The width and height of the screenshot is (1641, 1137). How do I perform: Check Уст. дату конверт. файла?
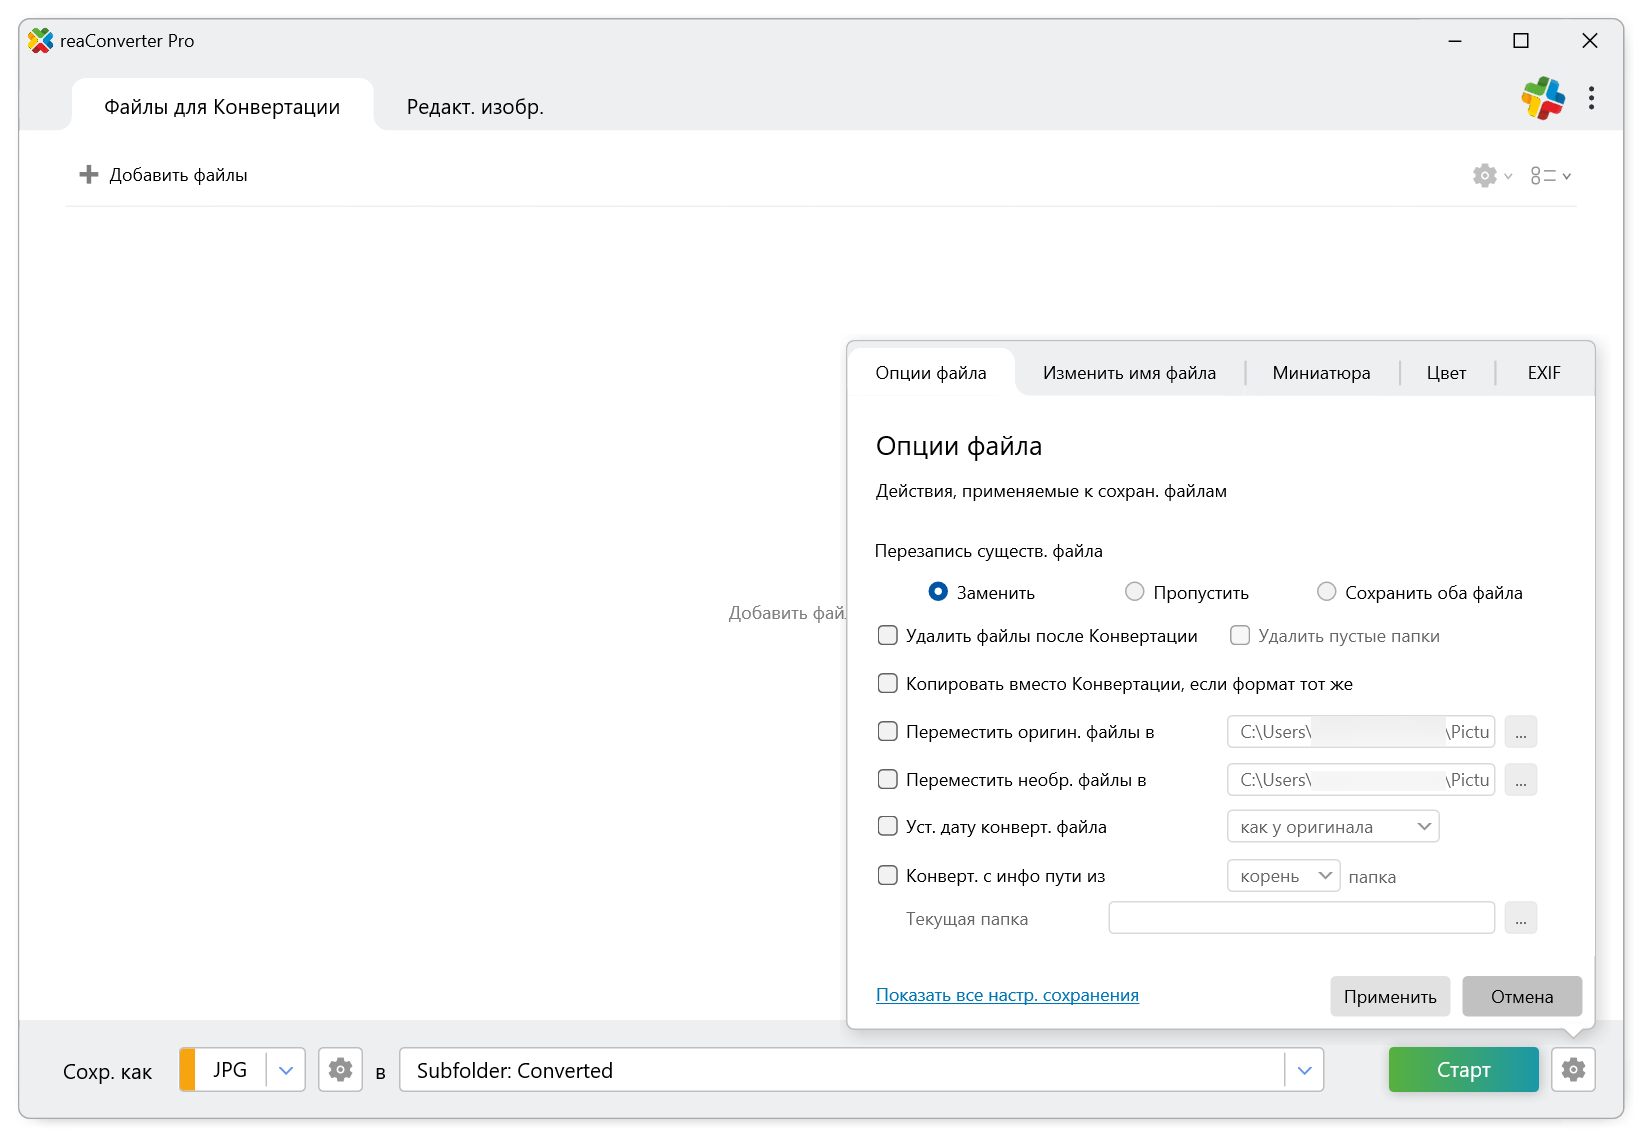[x=888, y=827]
